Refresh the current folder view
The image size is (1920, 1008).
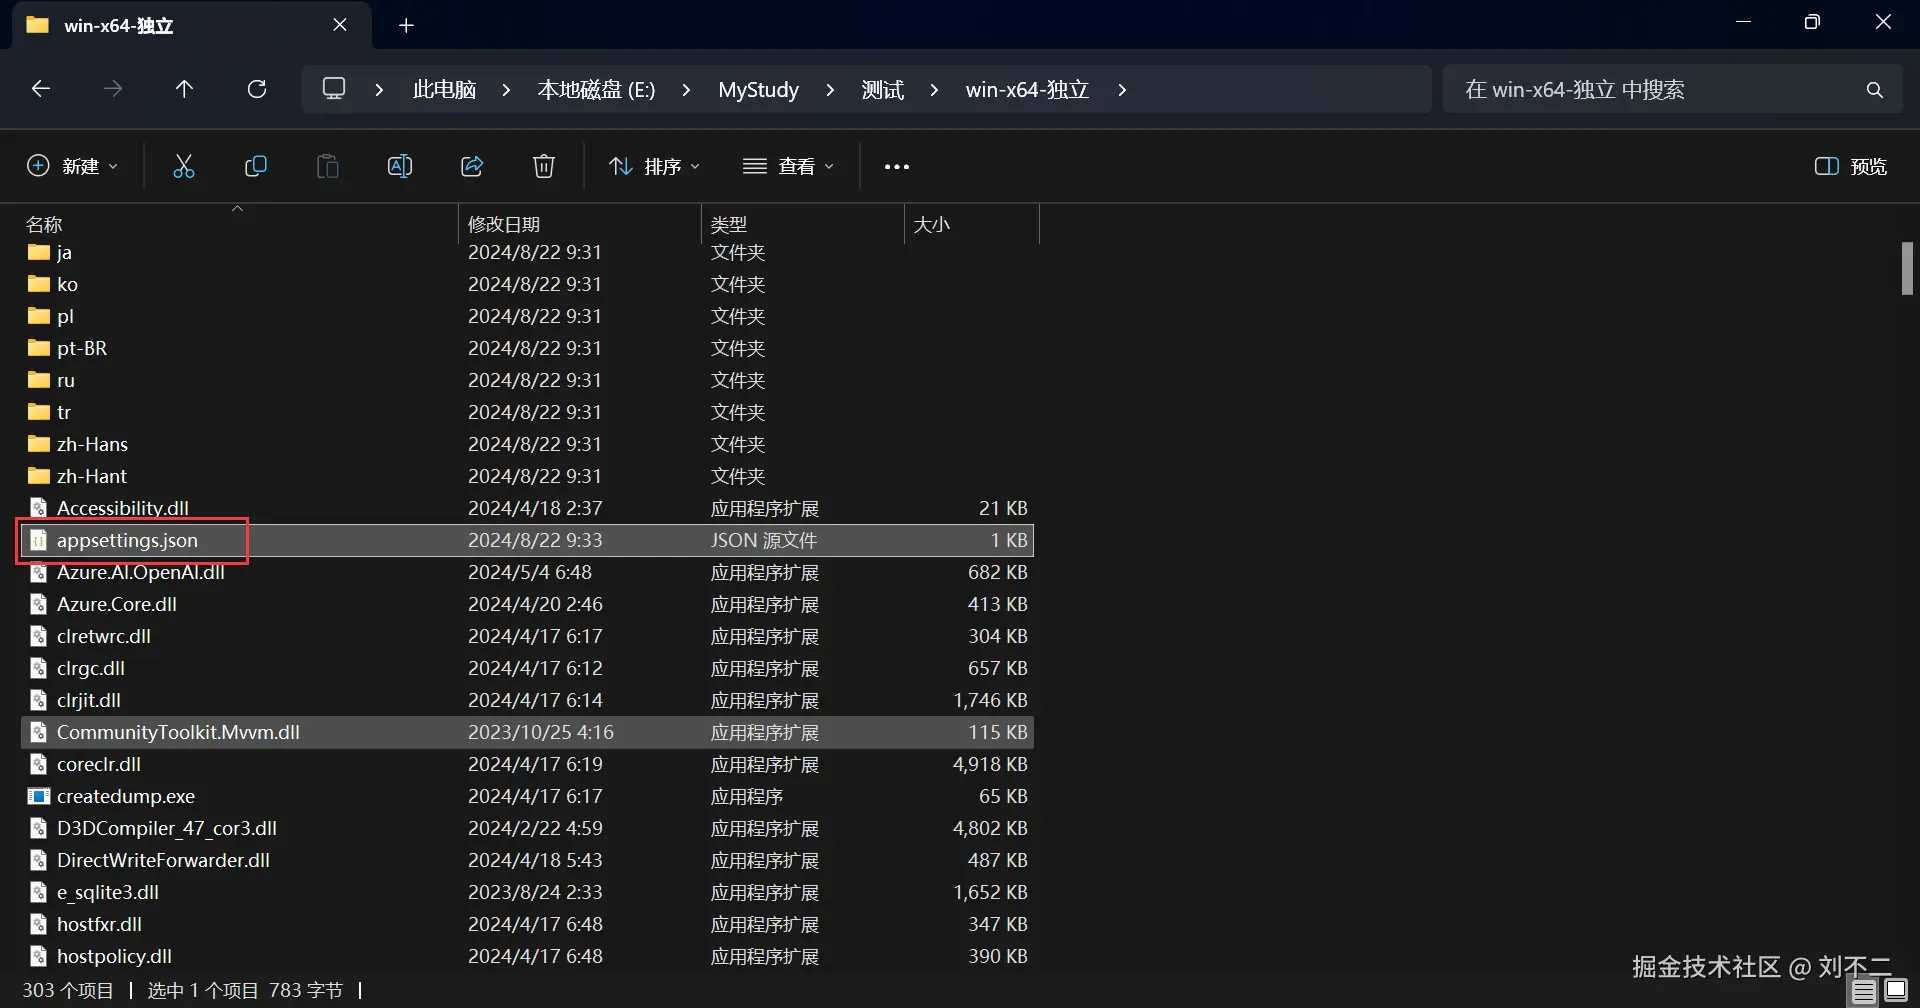(x=257, y=89)
